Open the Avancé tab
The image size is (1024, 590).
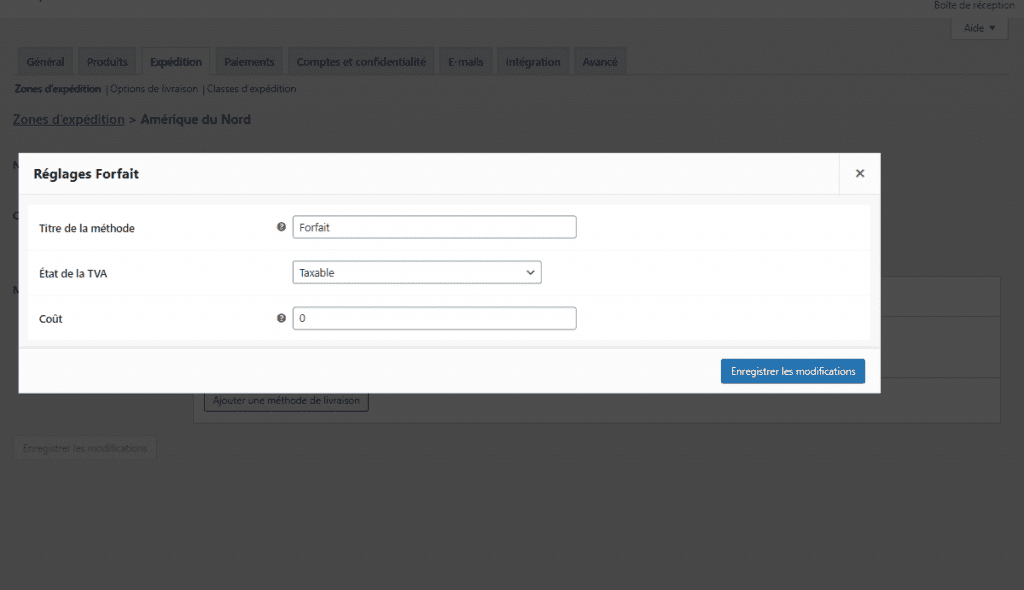(x=600, y=61)
